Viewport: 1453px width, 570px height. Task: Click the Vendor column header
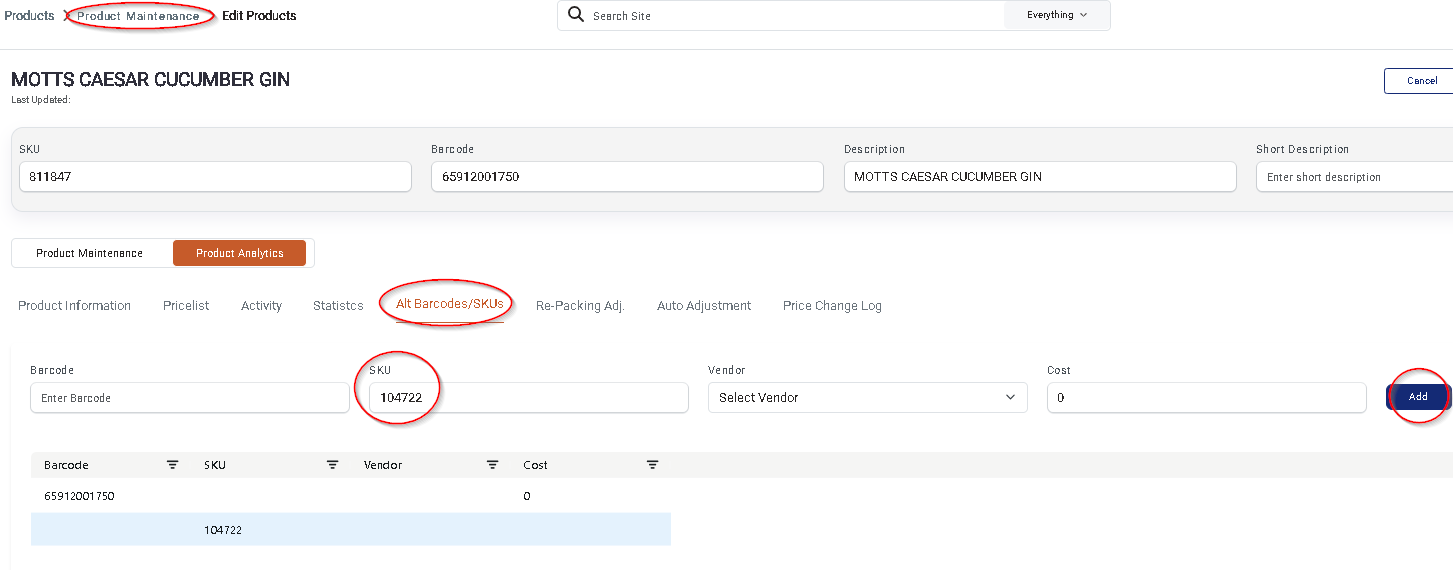[x=383, y=465]
